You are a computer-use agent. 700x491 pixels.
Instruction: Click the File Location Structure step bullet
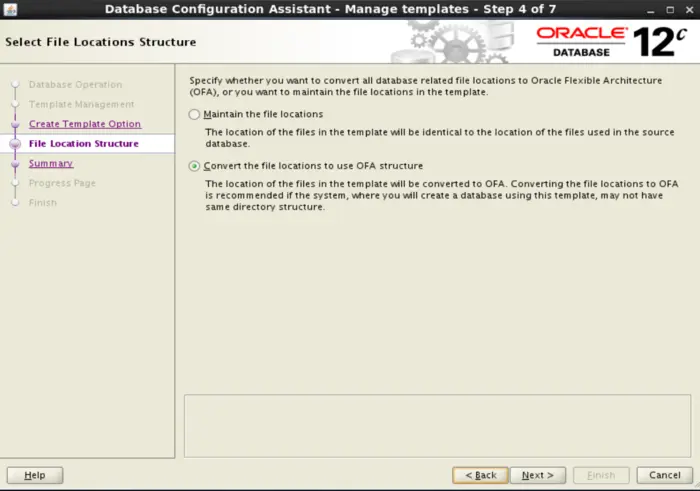tap(15, 144)
